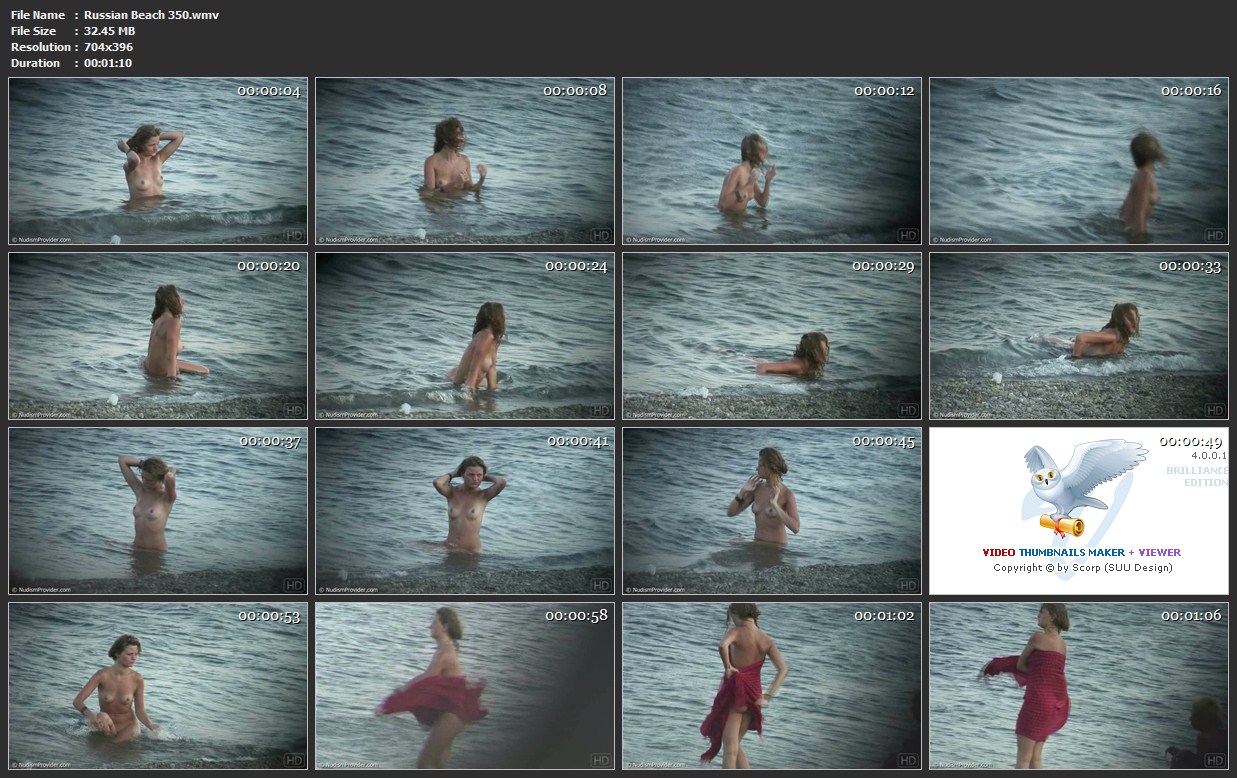This screenshot has height=778, width=1237.
Task: Open the thumbnail stamped 00:00:08
Action: pos(465,161)
